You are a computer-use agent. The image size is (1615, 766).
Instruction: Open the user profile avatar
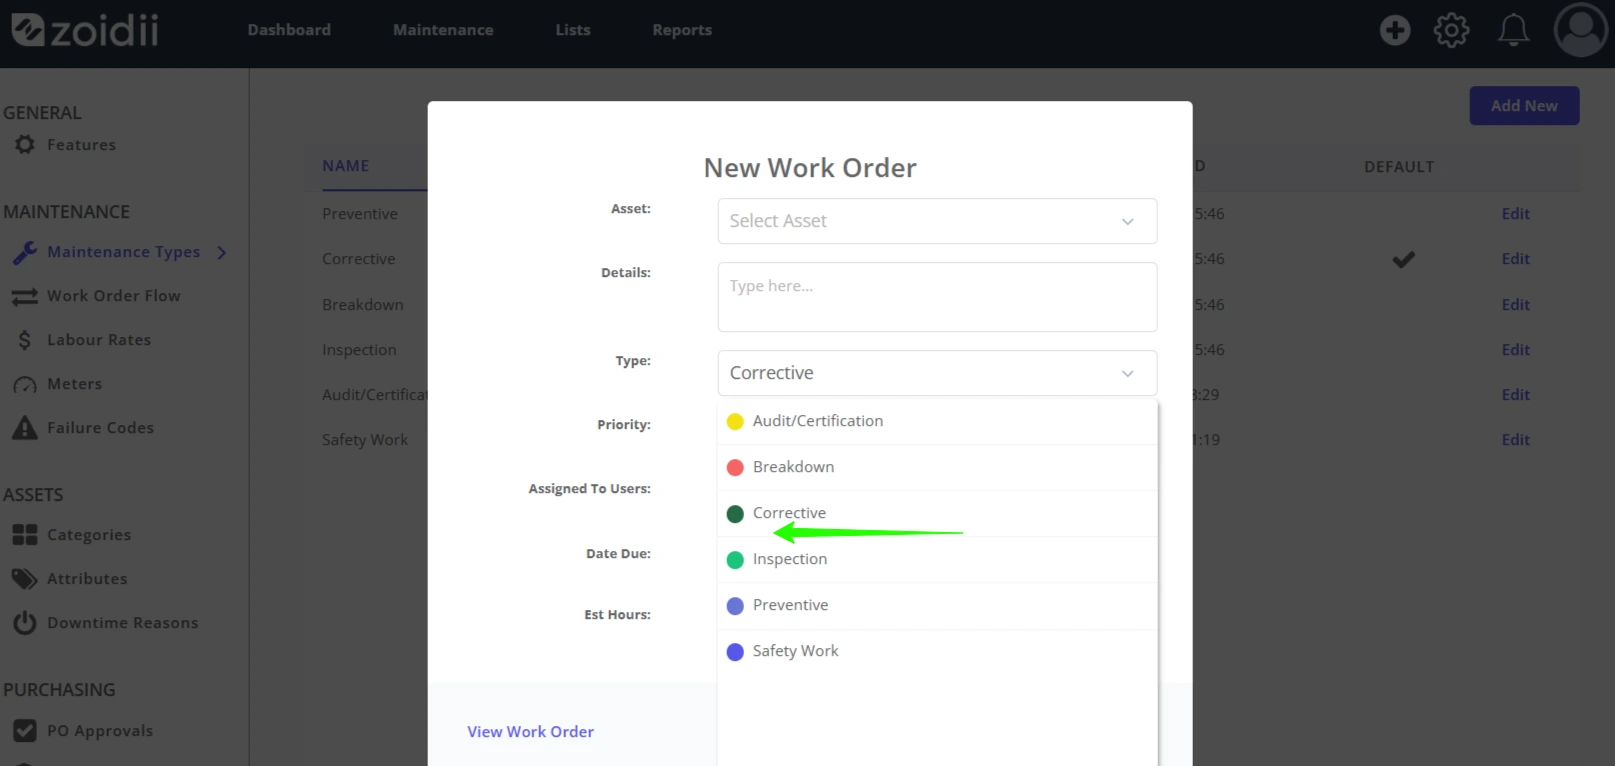pos(1580,30)
